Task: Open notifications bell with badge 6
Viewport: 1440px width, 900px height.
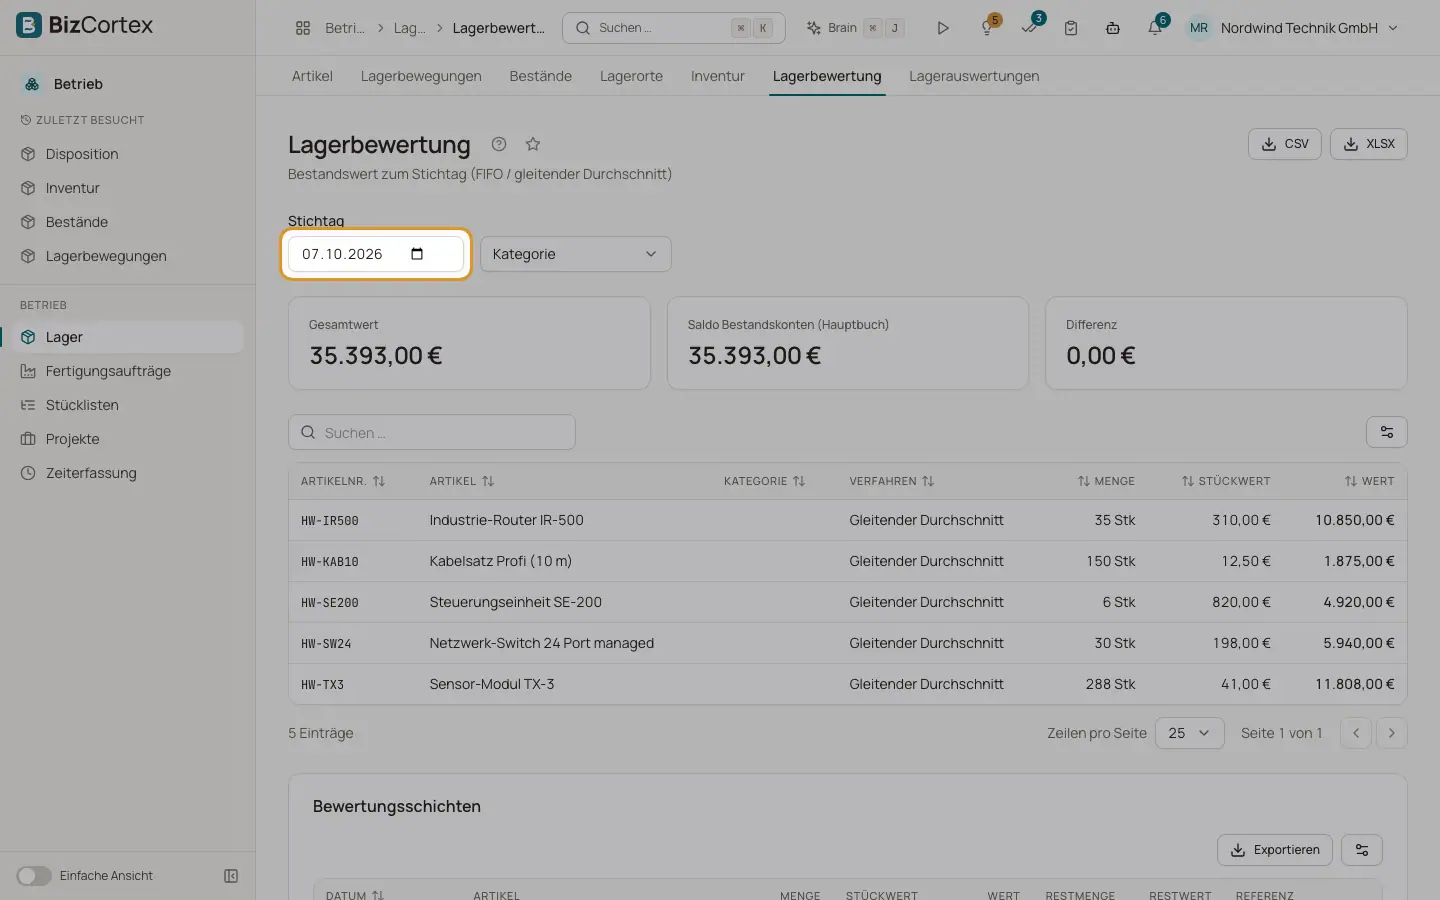Action: [1155, 28]
